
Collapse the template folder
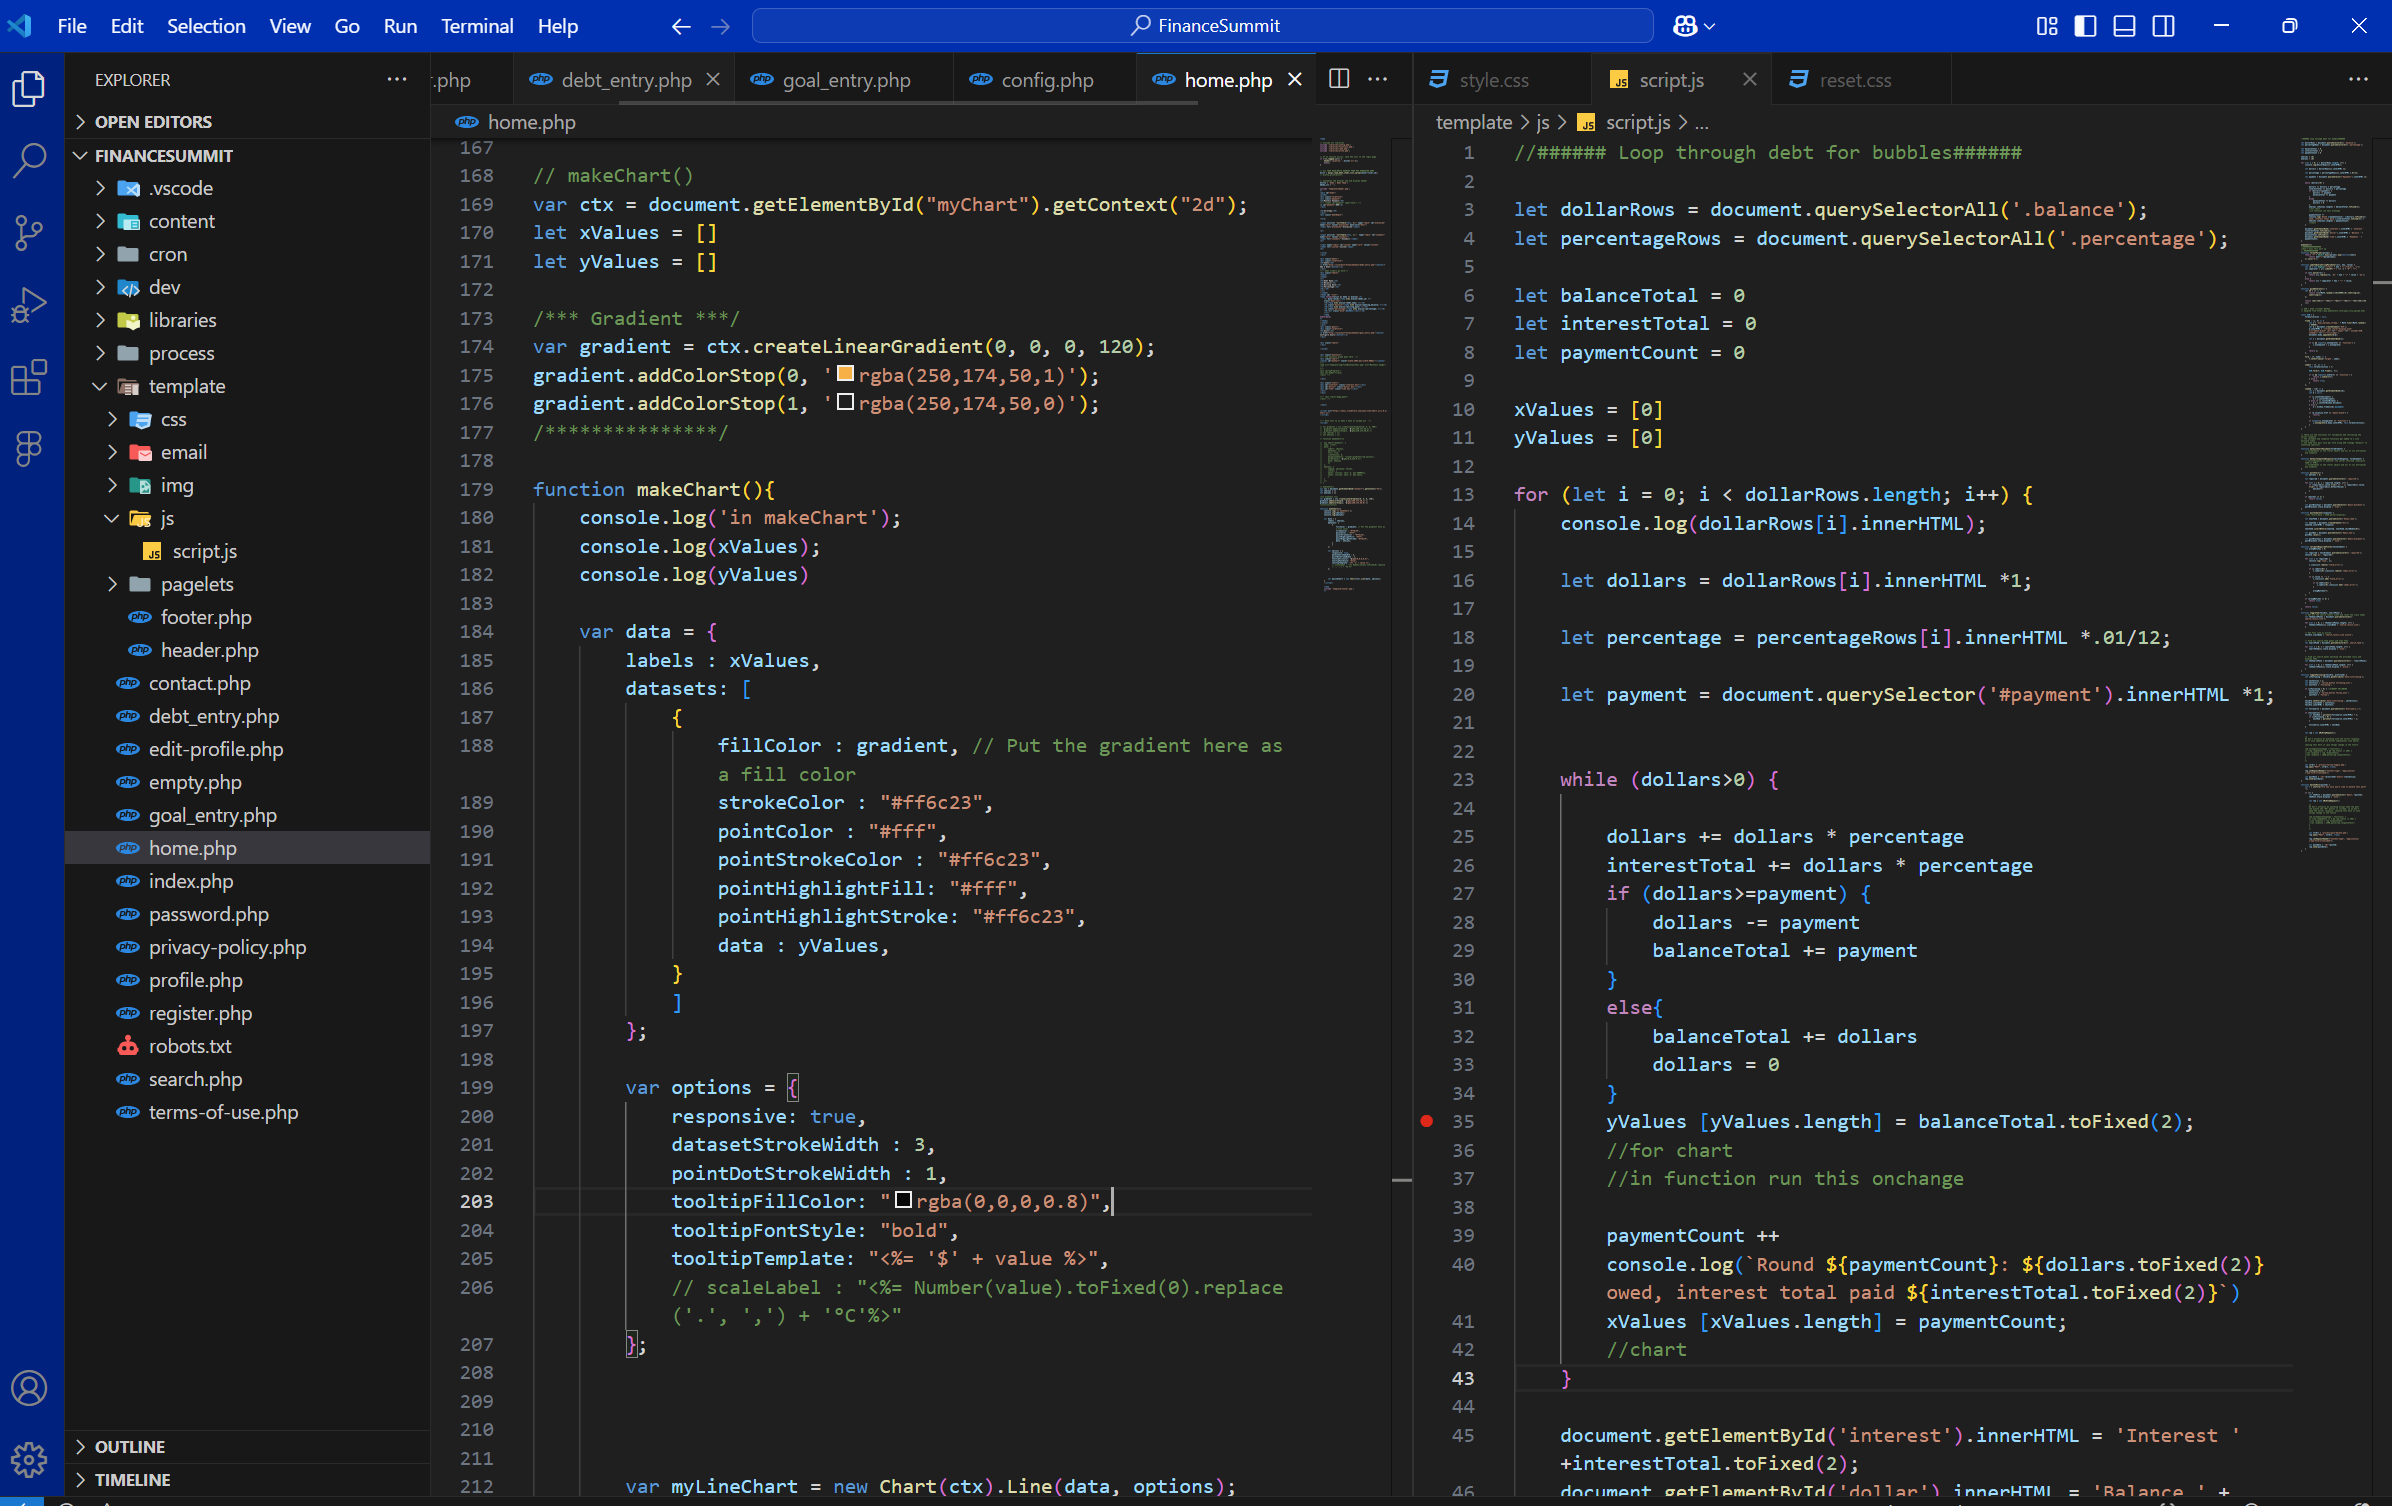[x=186, y=386]
